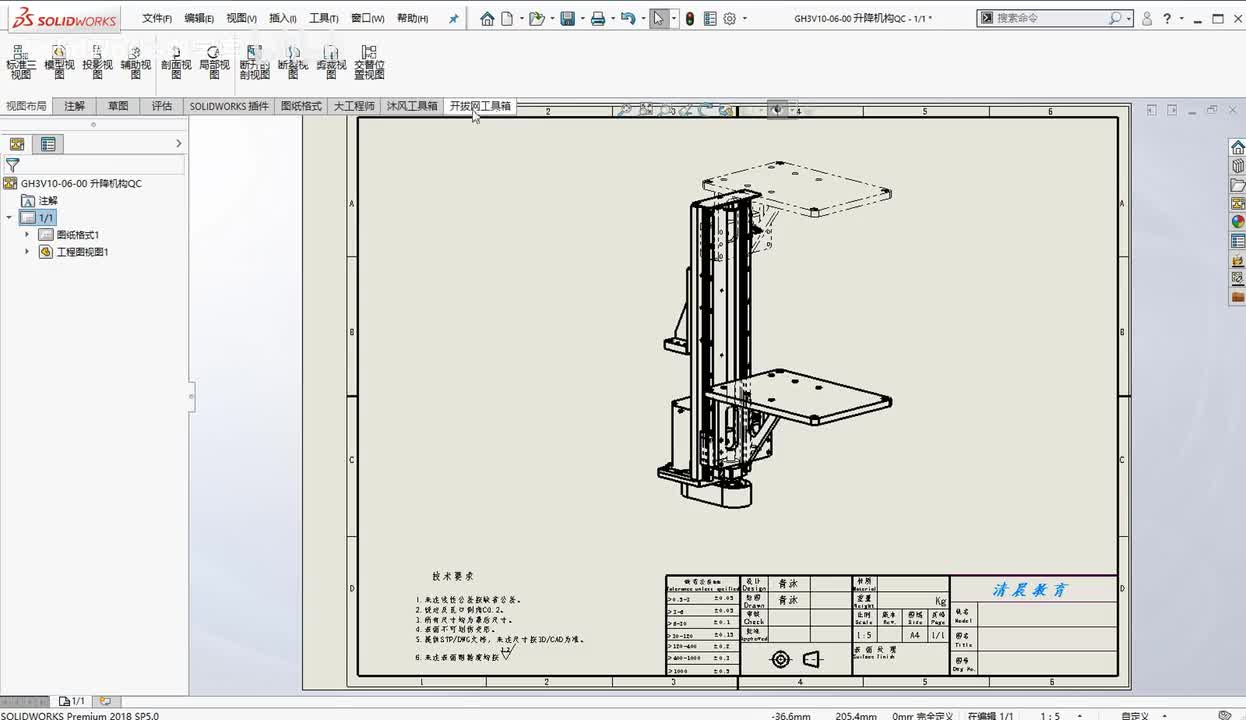Viewport: 1246px width, 720px height.
Task: Select Auxiliary View (辅助视图) tool
Action: [136, 62]
